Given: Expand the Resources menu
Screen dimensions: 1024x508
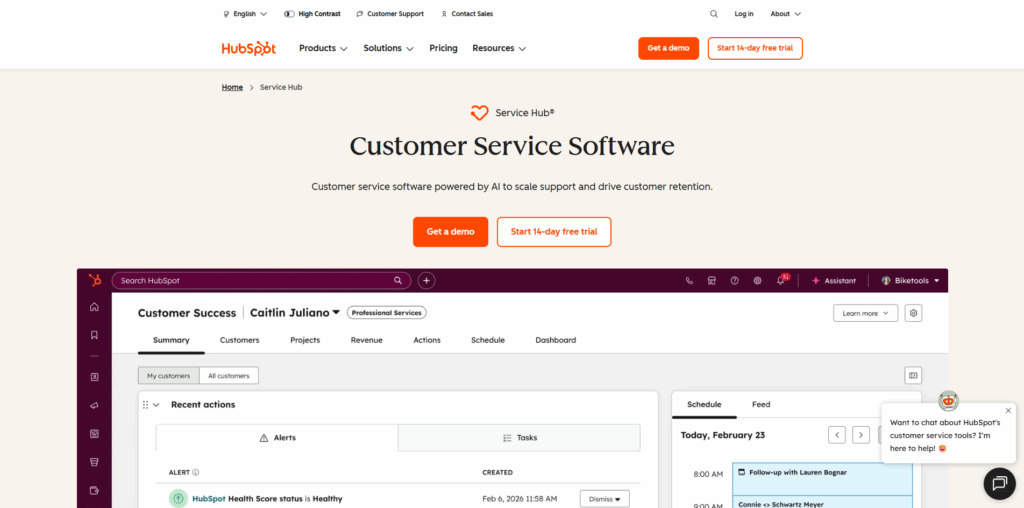Looking at the screenshot, I should [500, 48].
